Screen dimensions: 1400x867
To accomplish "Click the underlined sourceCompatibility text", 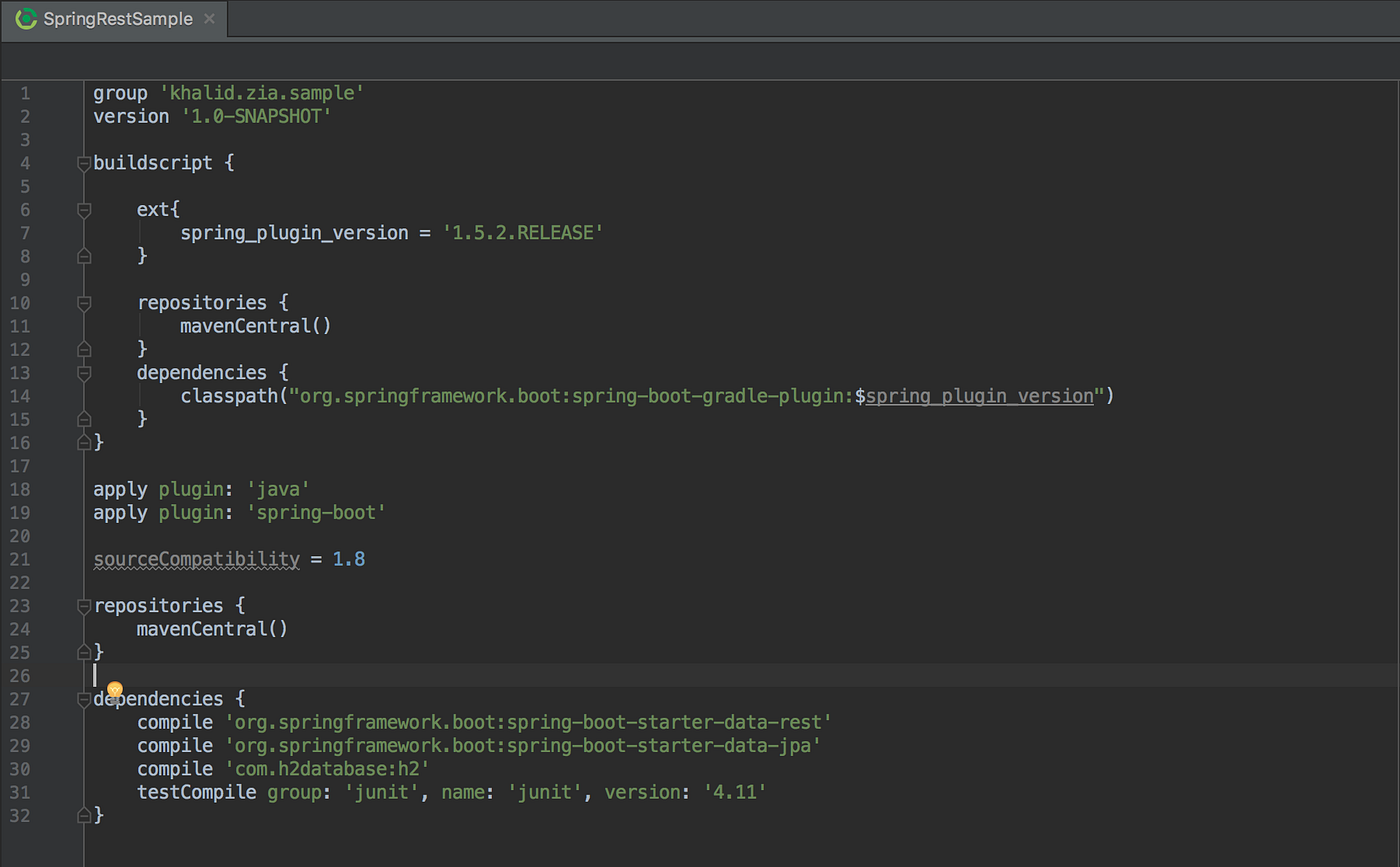I will click(x=196, y=559).
